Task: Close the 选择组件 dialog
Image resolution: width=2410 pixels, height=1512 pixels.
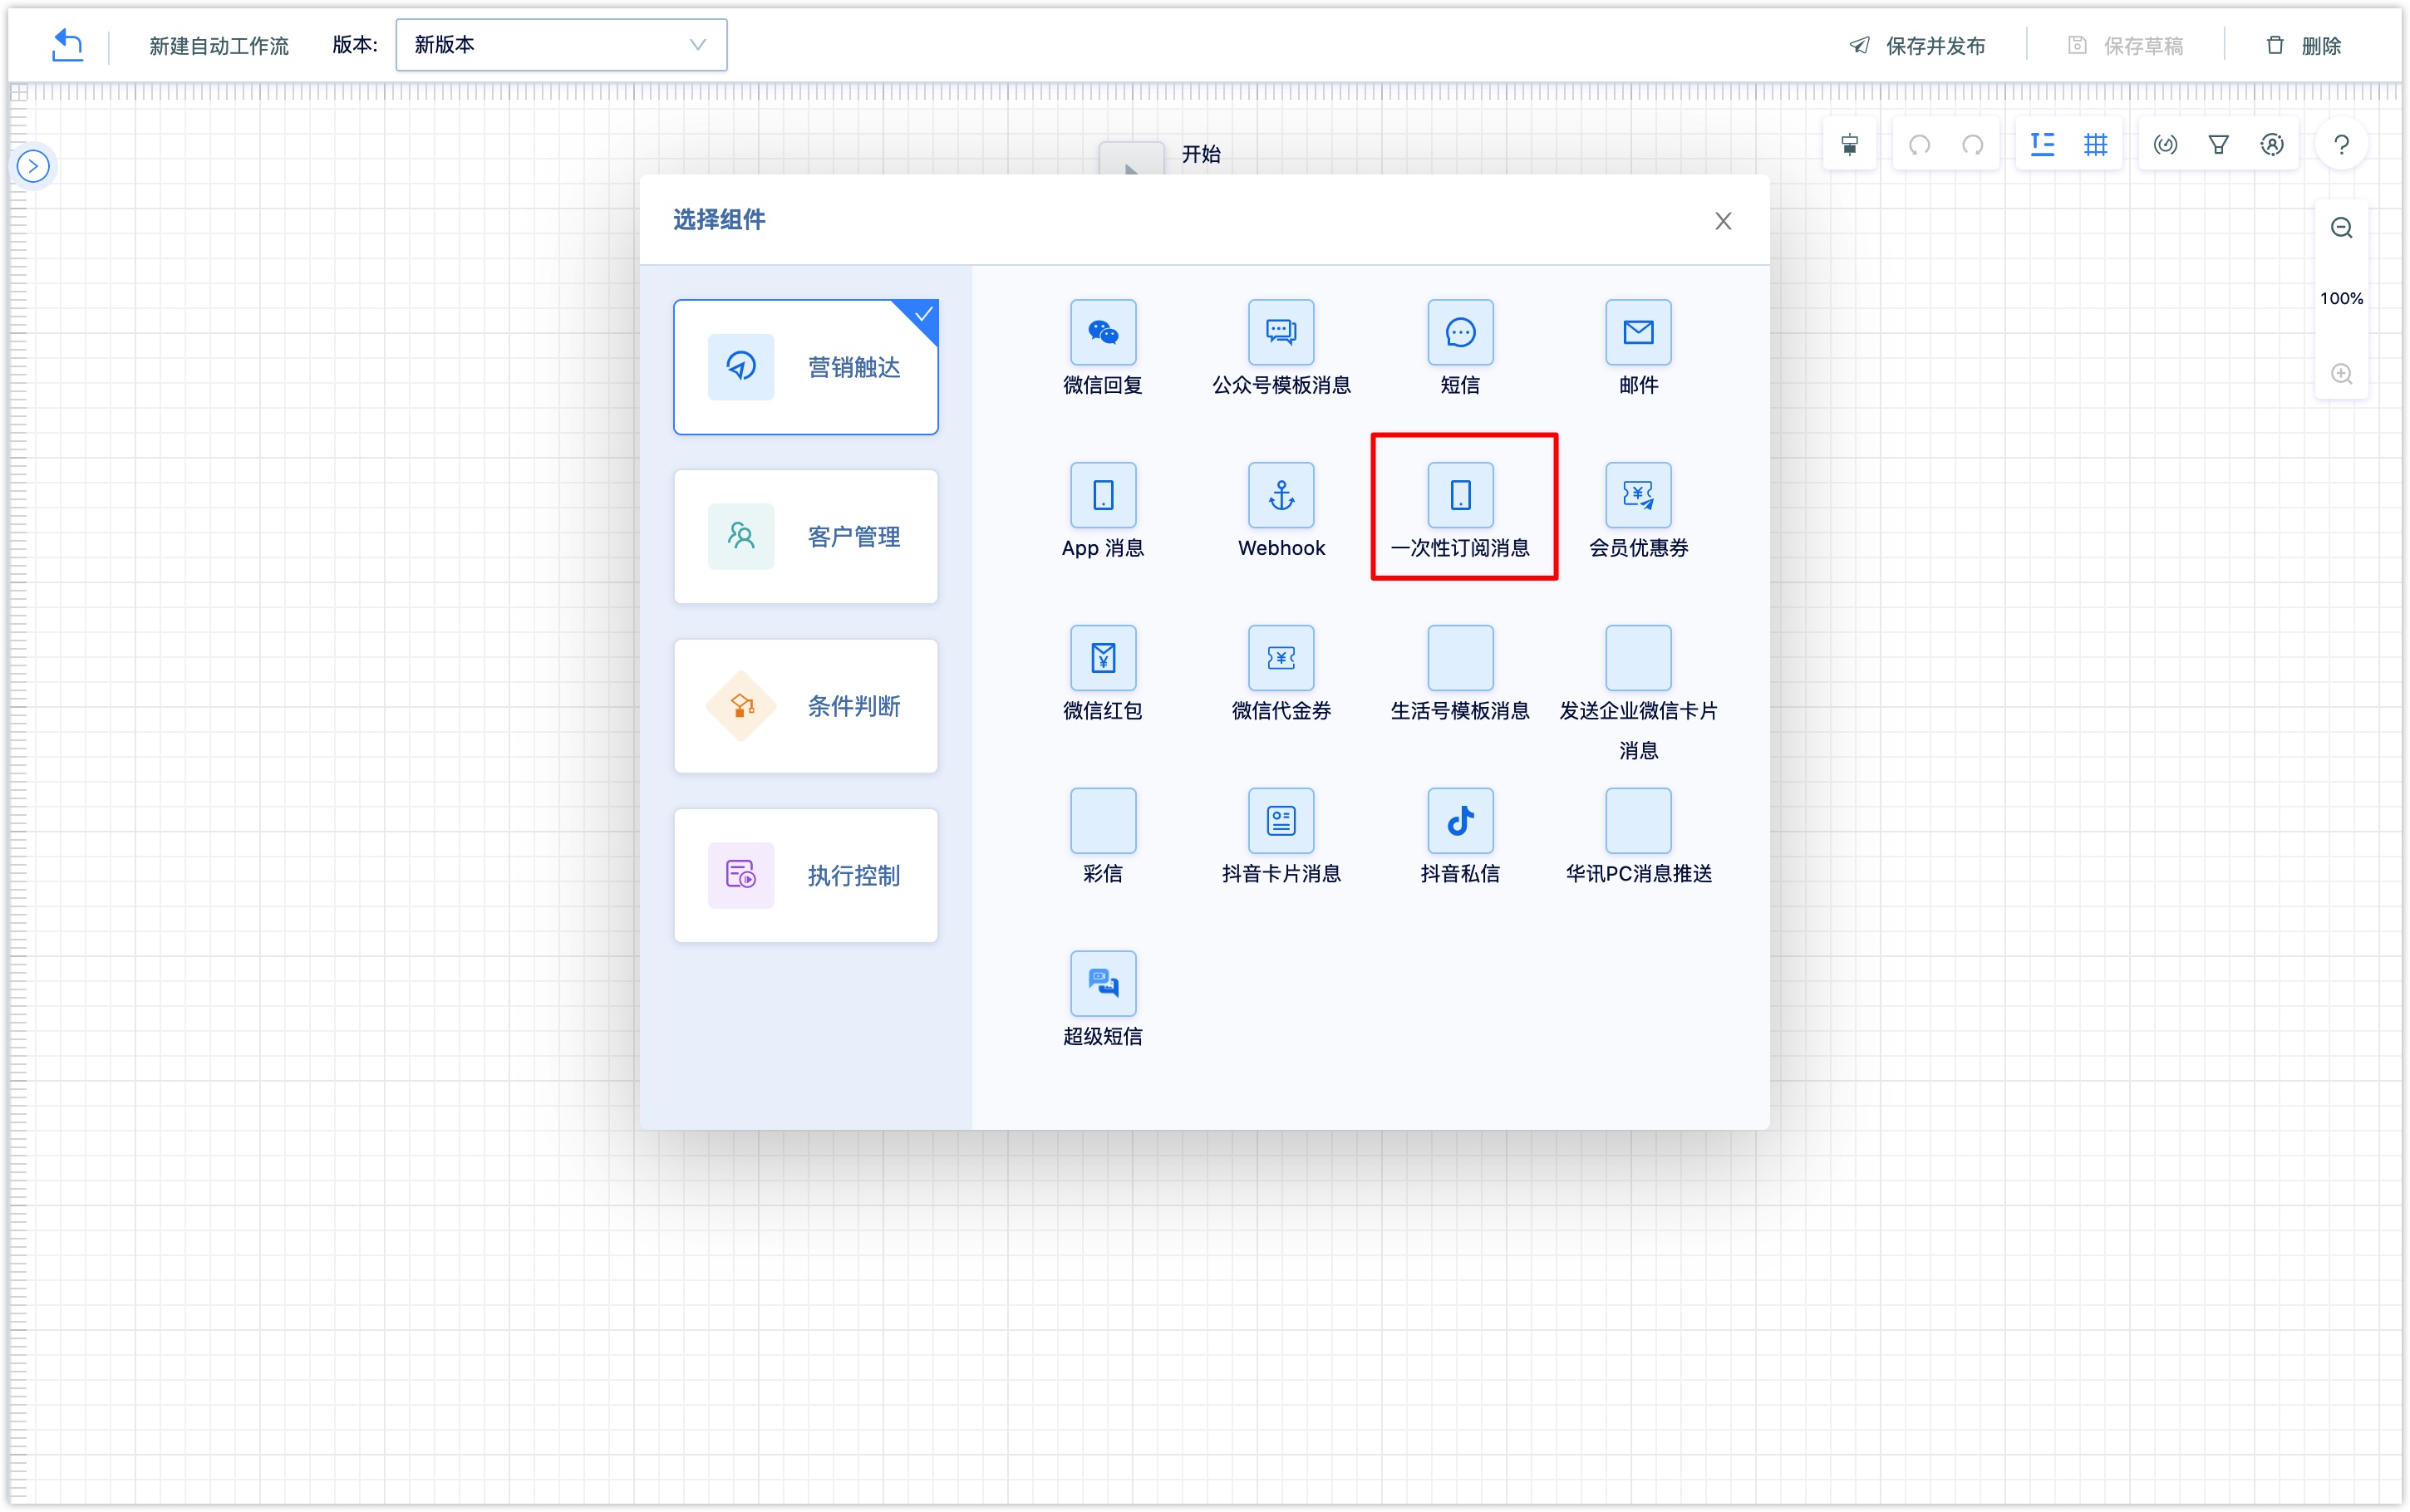Action: coord(1722,221)
